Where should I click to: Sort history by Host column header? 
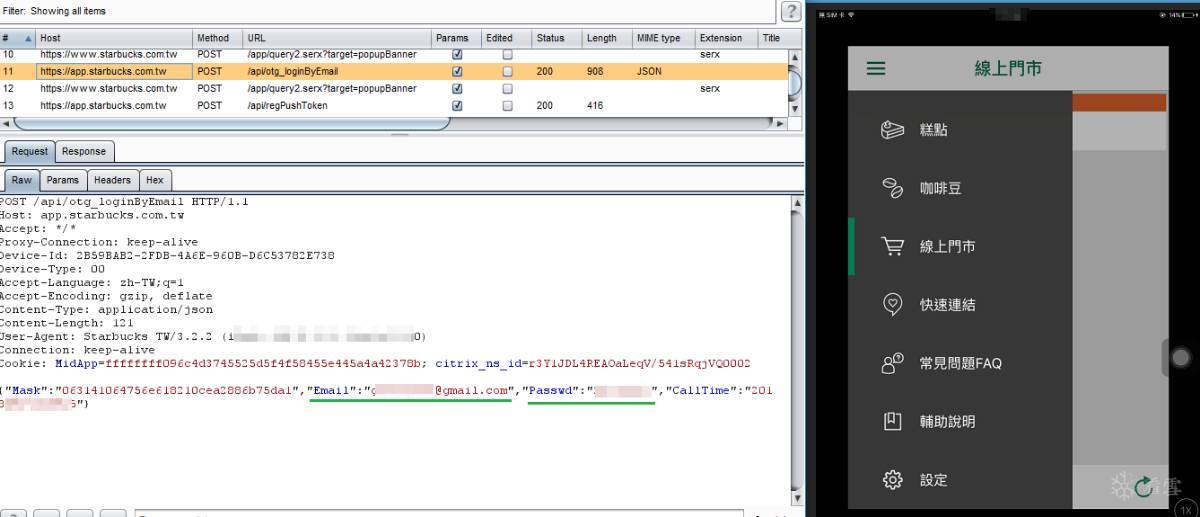114,38
